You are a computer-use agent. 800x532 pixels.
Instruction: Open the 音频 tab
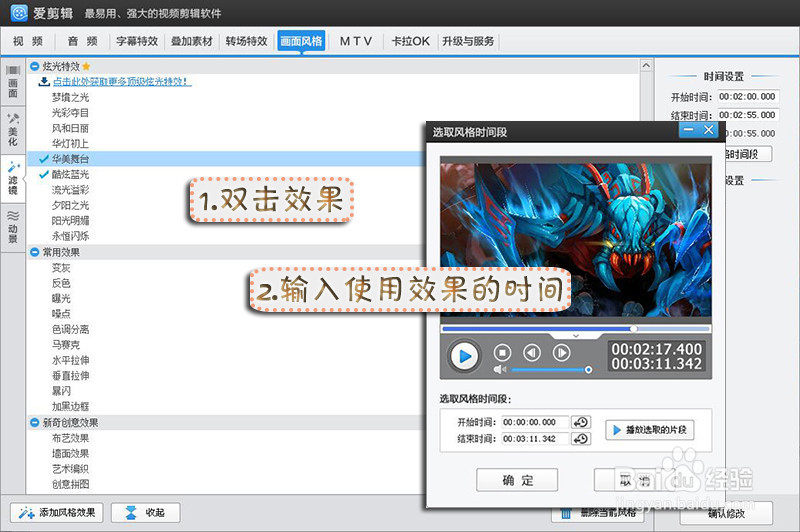coord(83,41)
